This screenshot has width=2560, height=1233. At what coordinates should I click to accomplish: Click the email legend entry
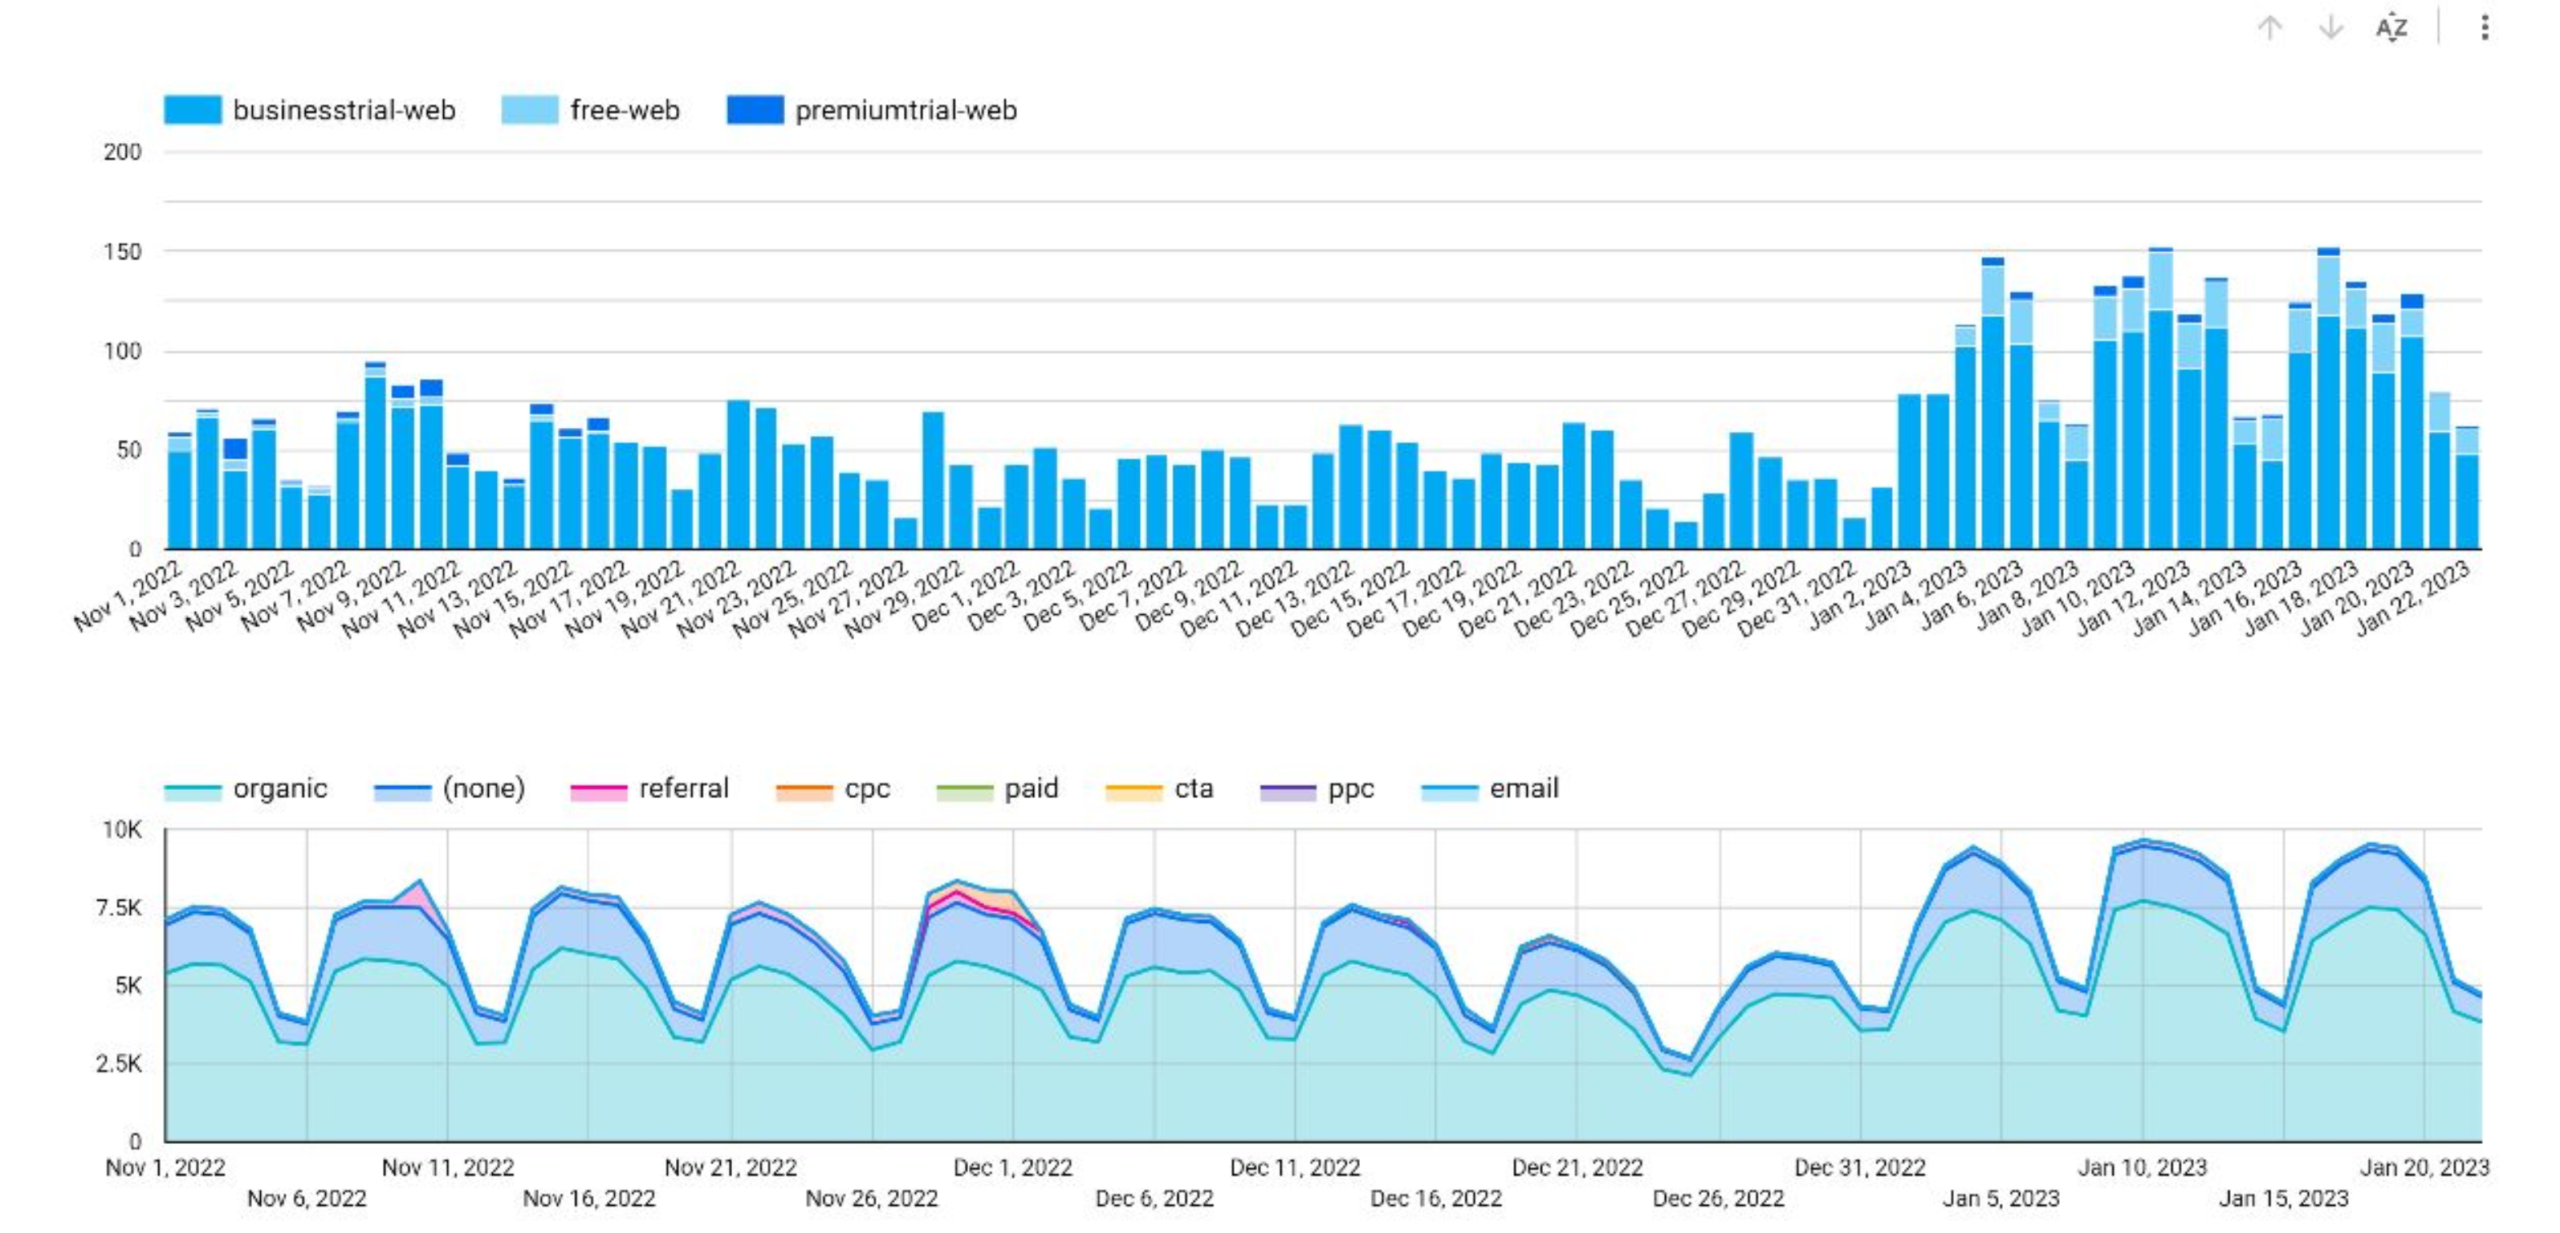[x=1490, y=789]
